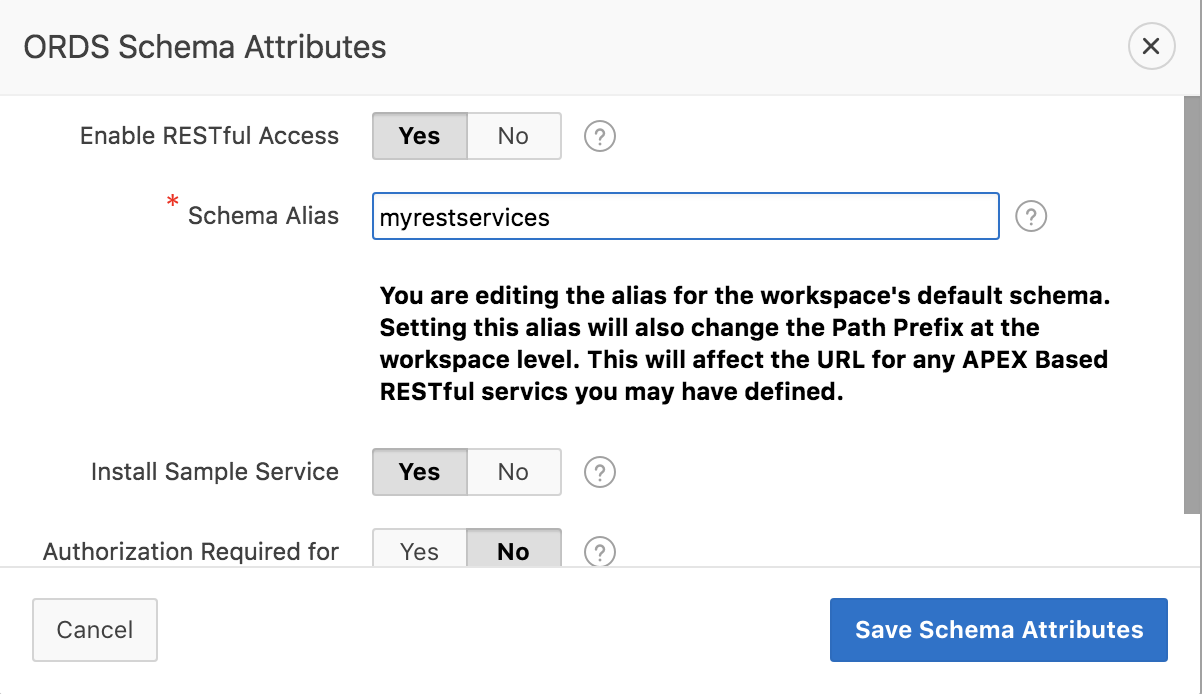This screenshot has height=694, width=1202.
Task: Click the ORDS Schema Attributes title
Action: point(205,46)
